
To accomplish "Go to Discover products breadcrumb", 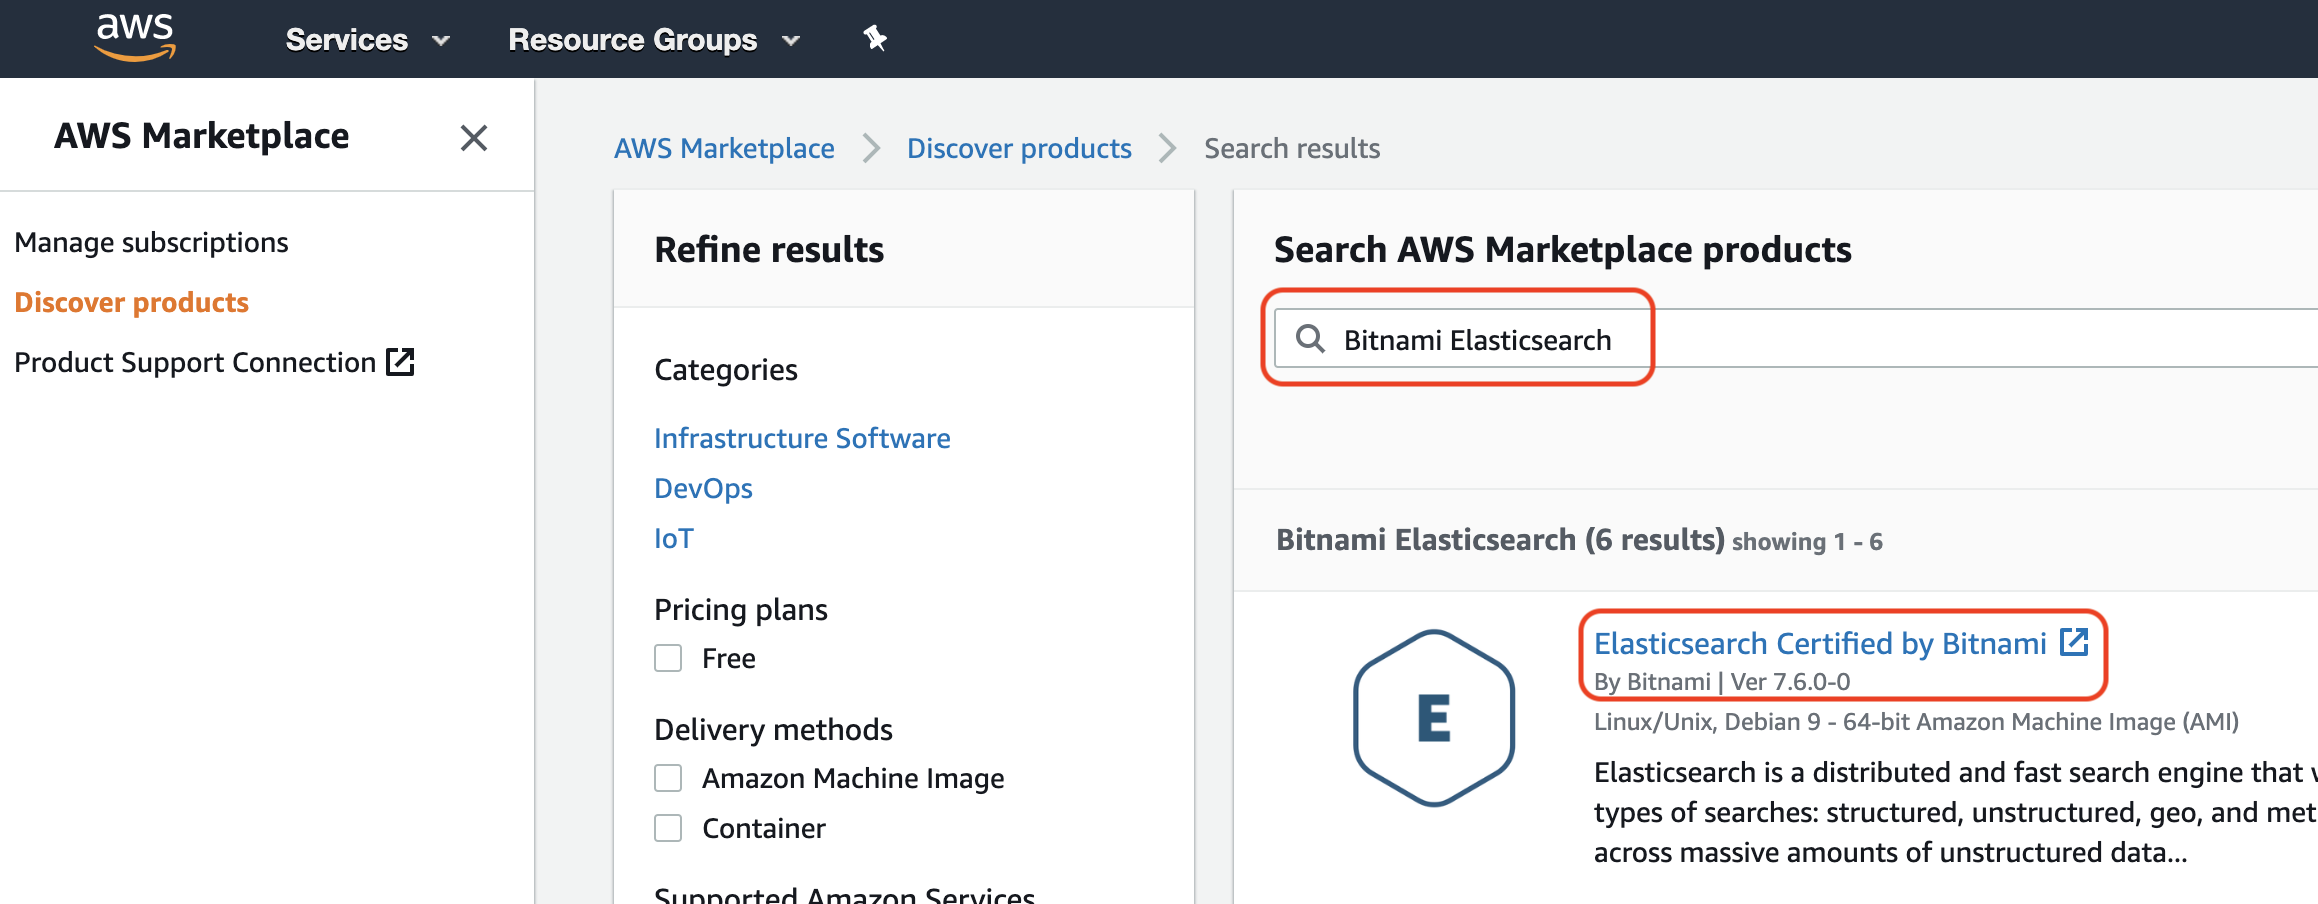I will point(1019,149).
